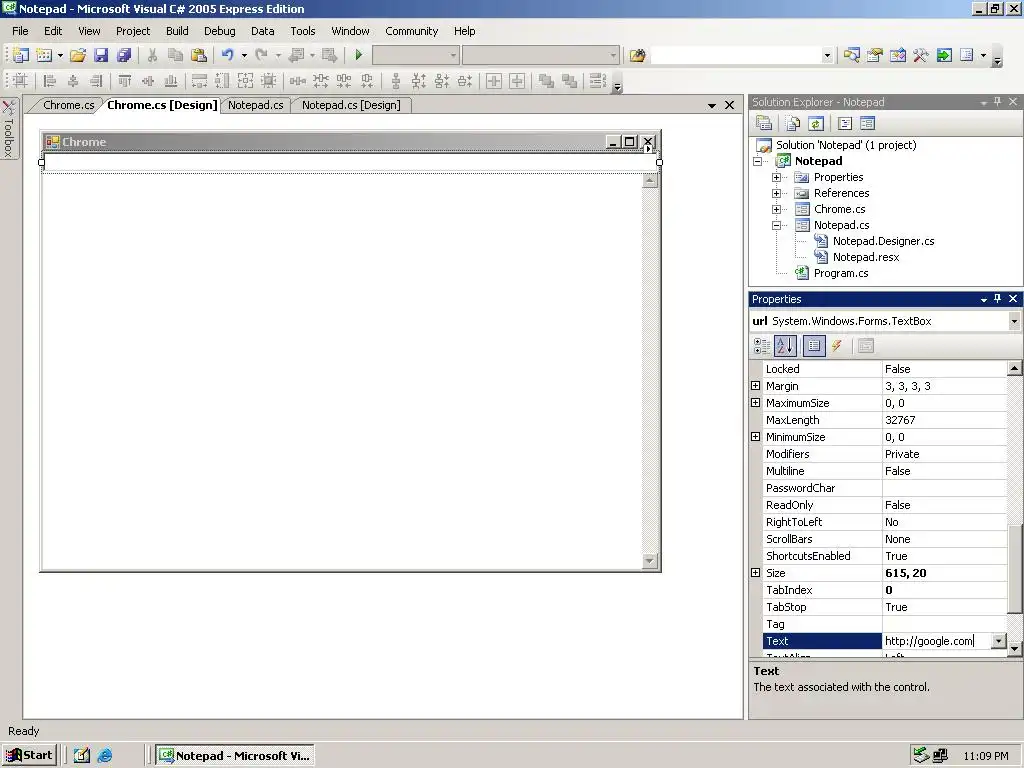Viewport: 1024px width, 768px height.
Task: Open the Find combo box dropdown in toolbar
Action: point(827,56)
